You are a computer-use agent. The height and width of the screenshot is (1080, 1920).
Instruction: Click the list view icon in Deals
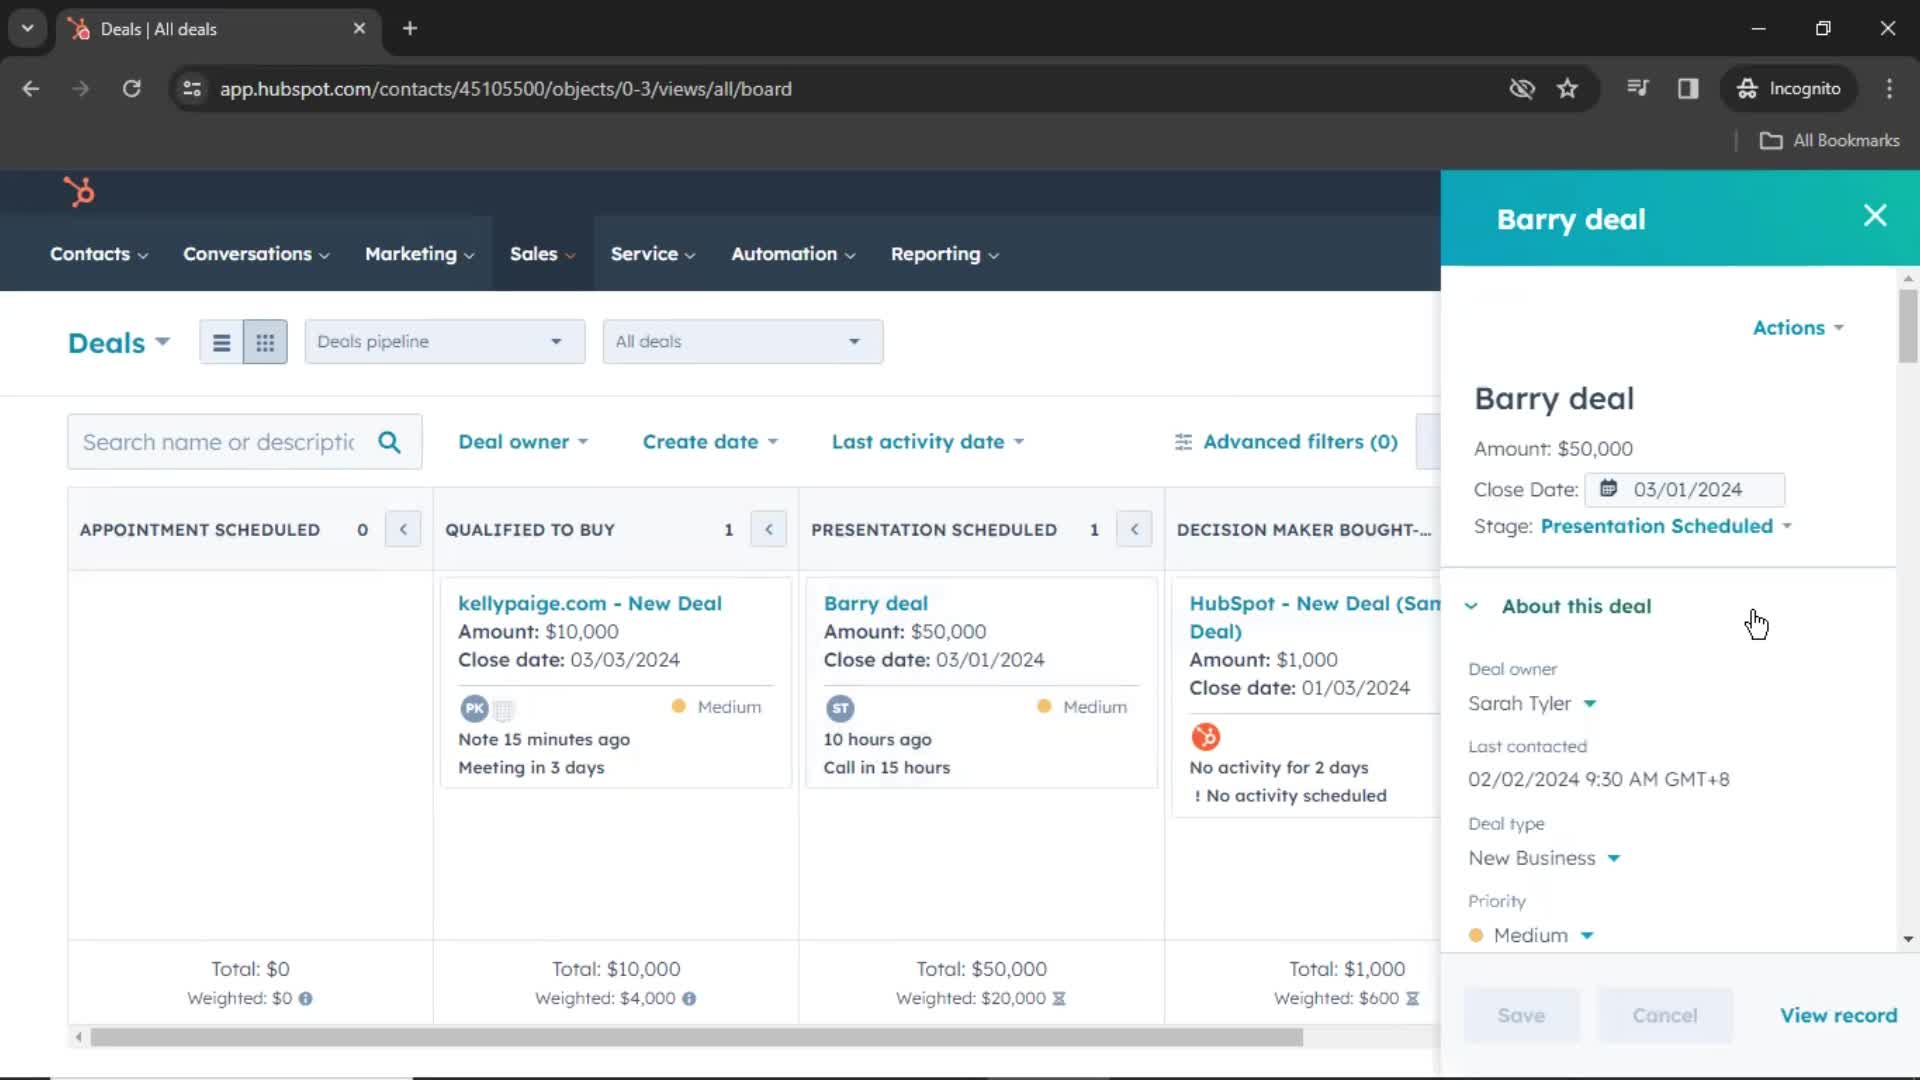point(220,342)
